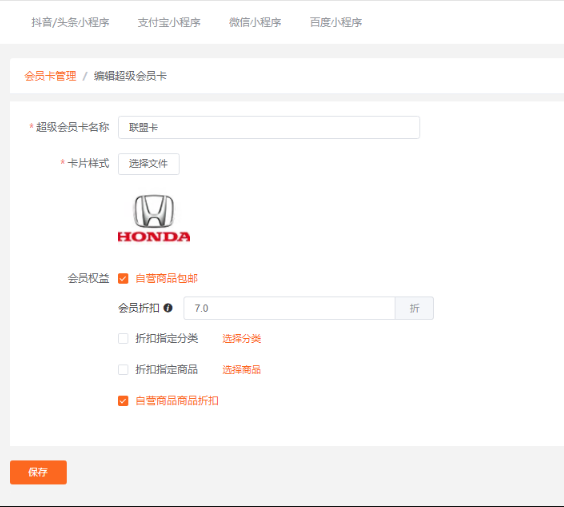Click the 选择文件 upload button
564x507 pixels.
pos(149,164)
